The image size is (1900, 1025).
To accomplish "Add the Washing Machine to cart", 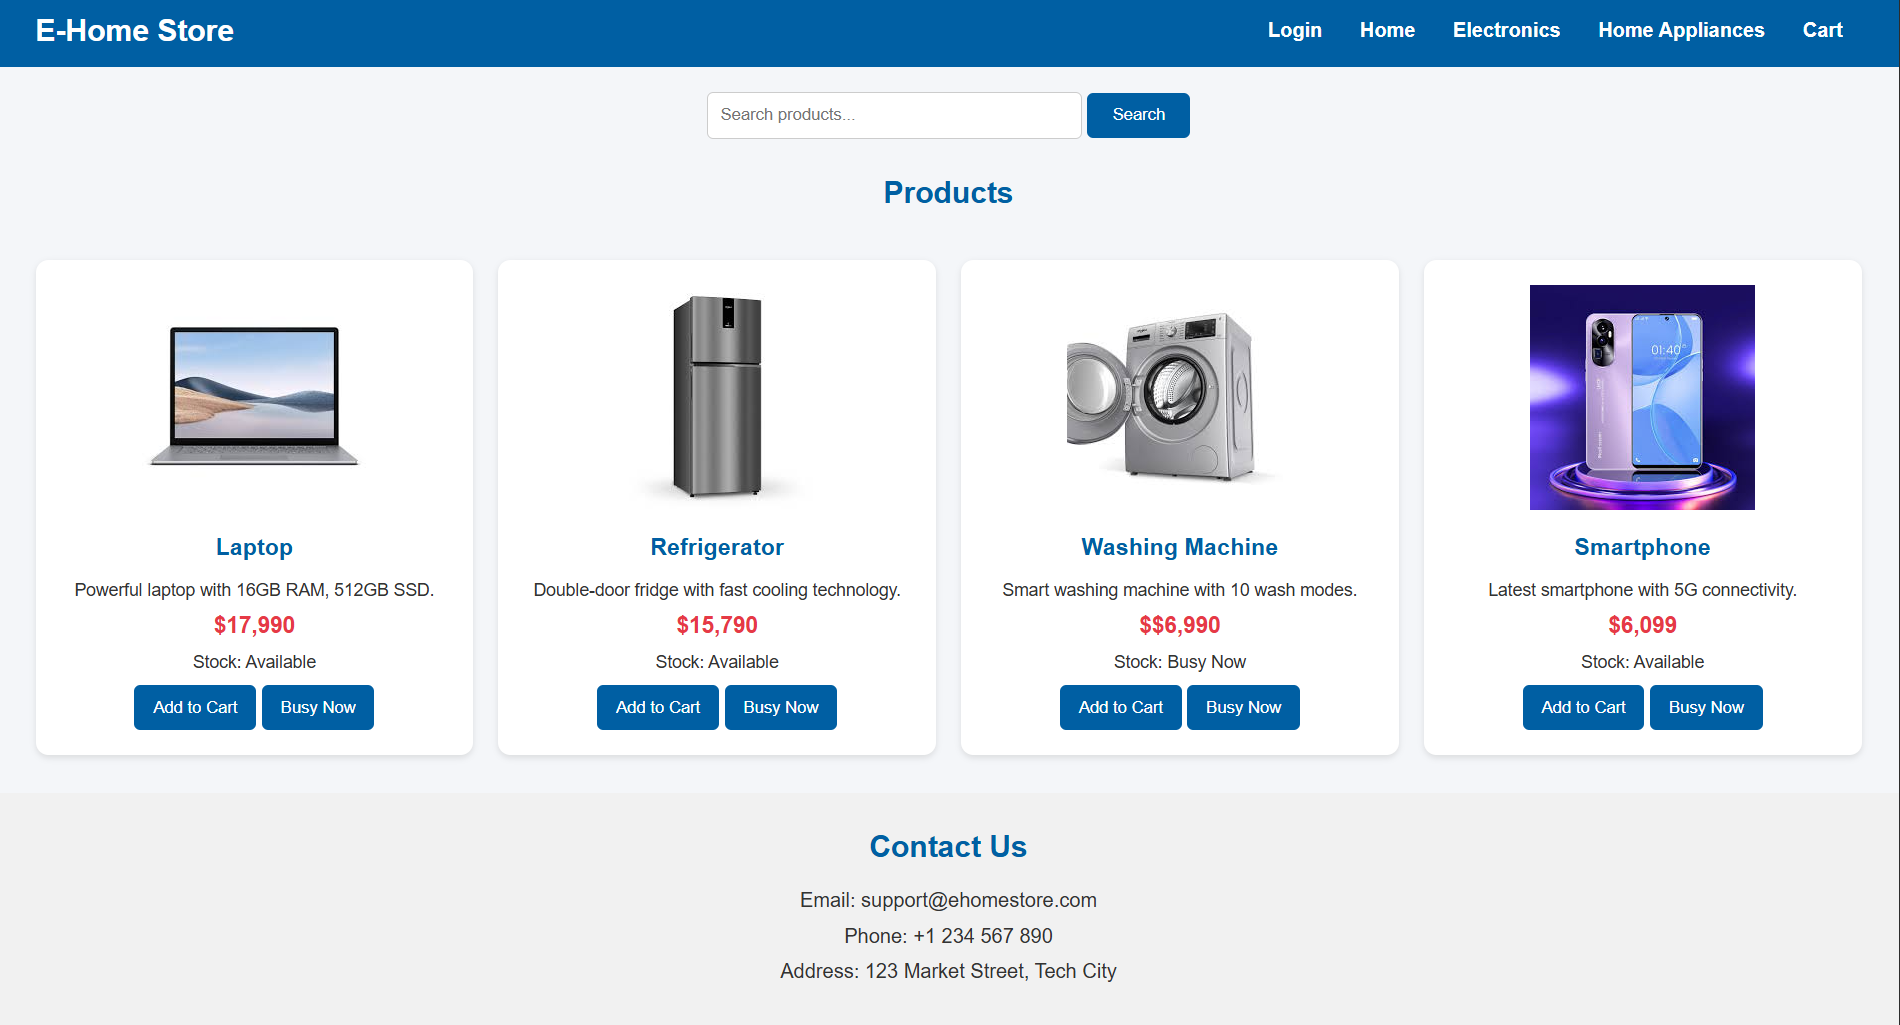I will pyautogui.click(x=1120, y=707).
